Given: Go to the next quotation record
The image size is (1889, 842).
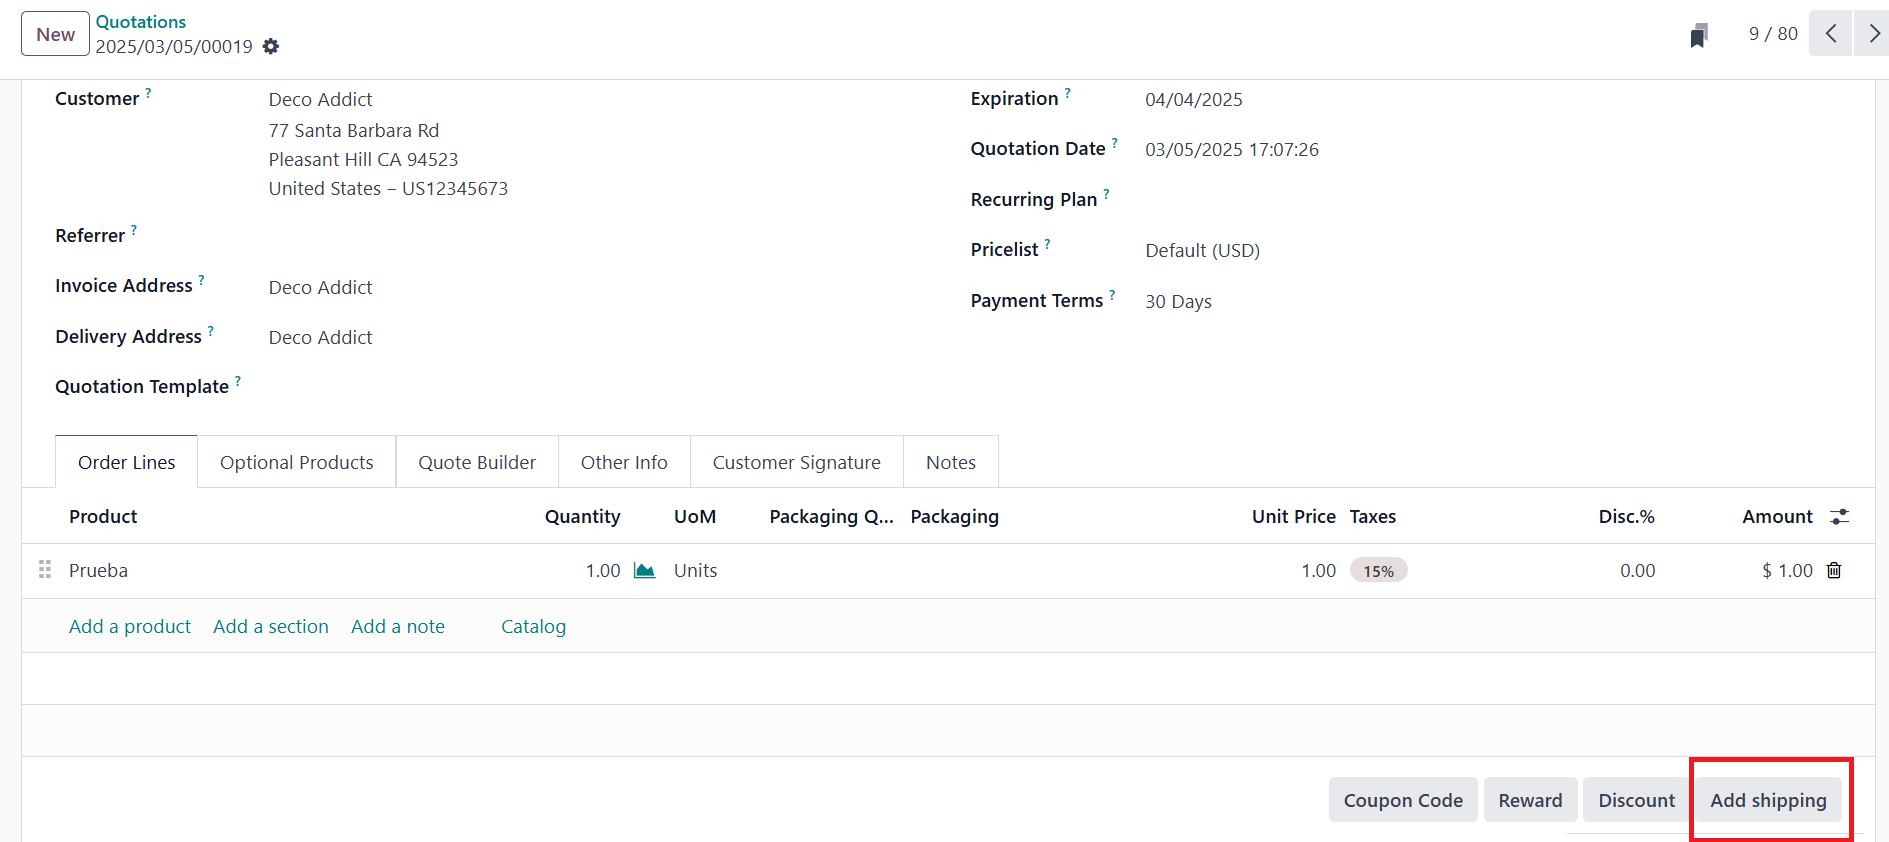Looking at the screenshot, I should [1873, 34].
